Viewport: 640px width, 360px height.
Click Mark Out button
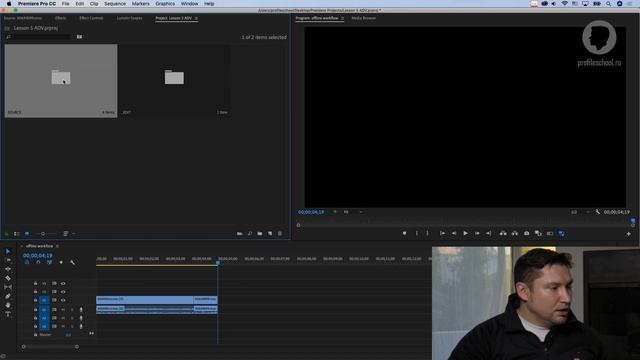tap(427, 233)
